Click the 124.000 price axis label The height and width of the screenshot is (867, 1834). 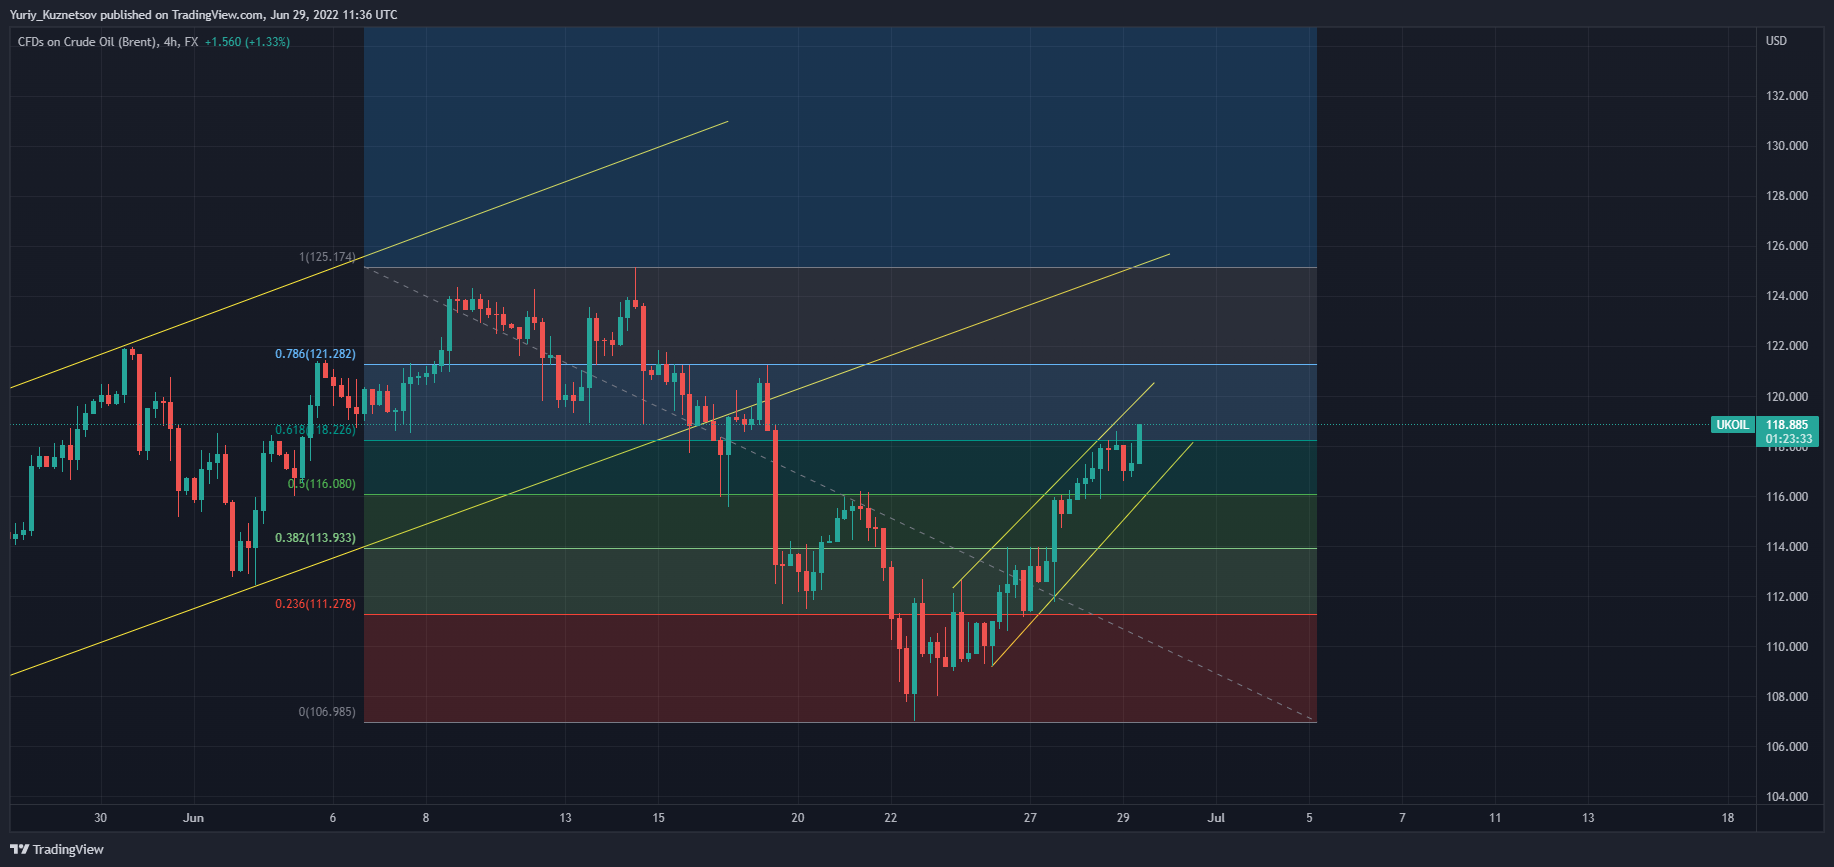coord(1787,296)
